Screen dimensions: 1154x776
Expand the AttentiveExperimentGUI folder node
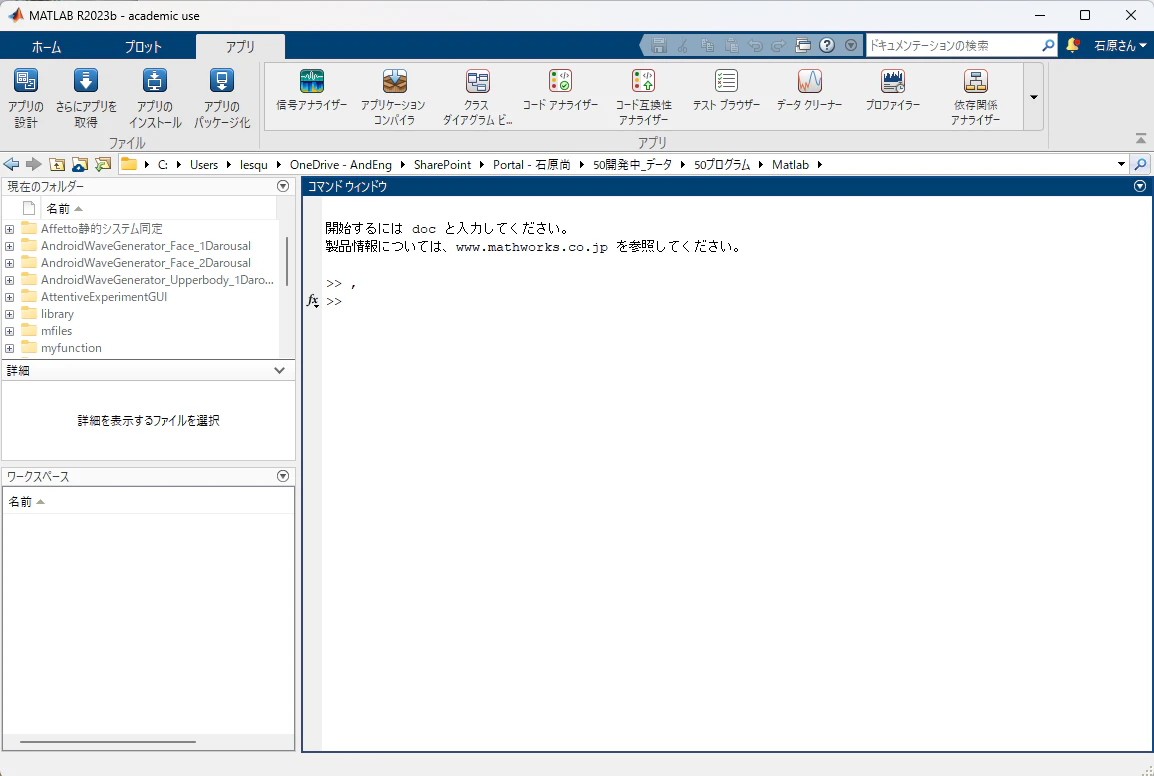point(10,297)
